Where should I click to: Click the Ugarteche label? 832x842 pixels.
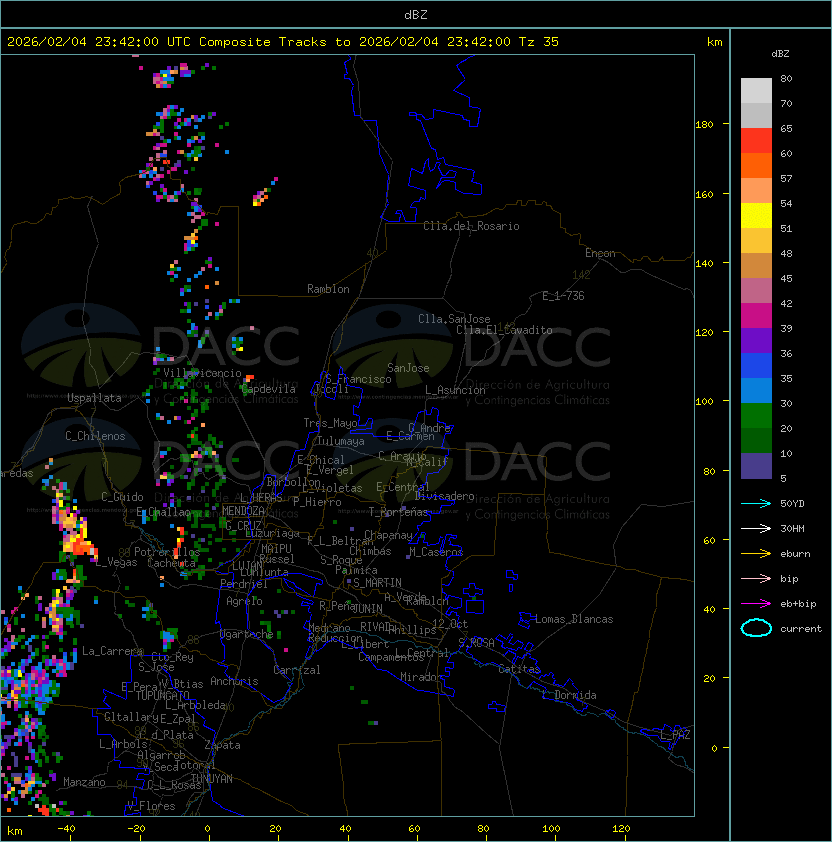click(x=247, y=634)
